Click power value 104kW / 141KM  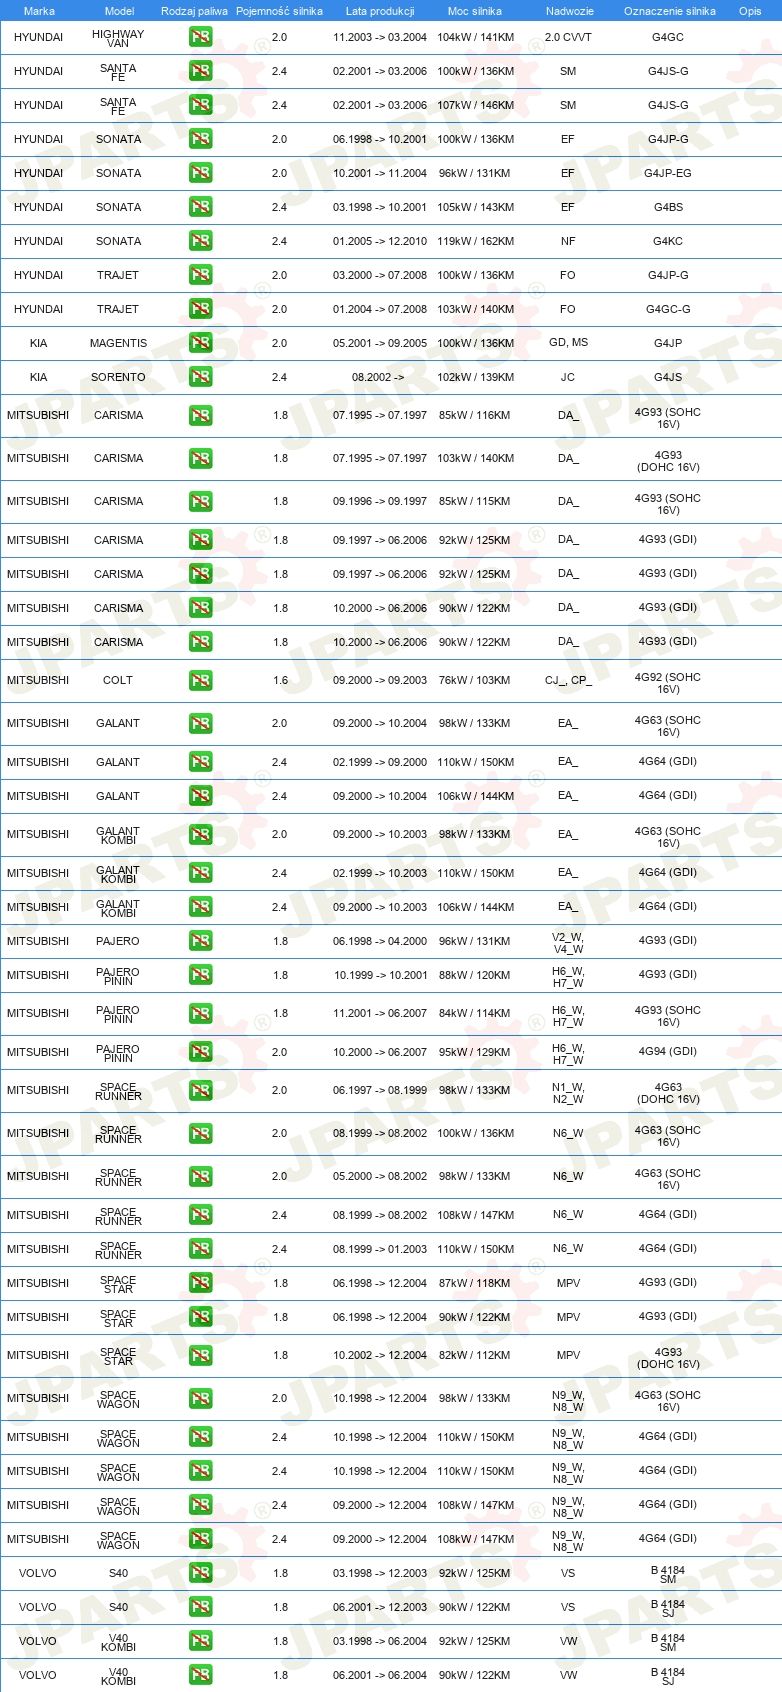pos(476,37)
